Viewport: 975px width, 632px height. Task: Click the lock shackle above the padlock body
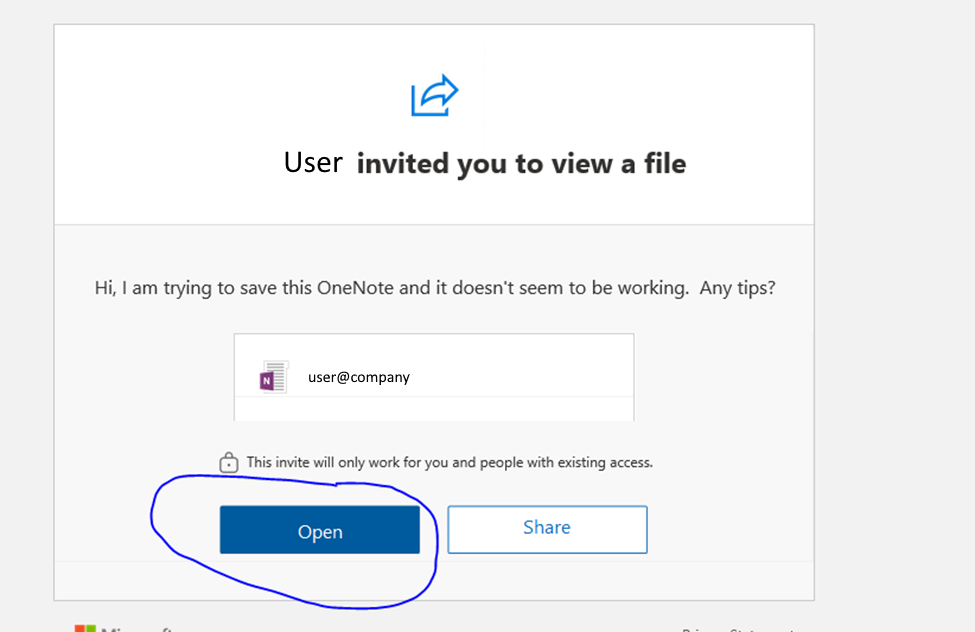pyautogui.click(x=228, y=454)
